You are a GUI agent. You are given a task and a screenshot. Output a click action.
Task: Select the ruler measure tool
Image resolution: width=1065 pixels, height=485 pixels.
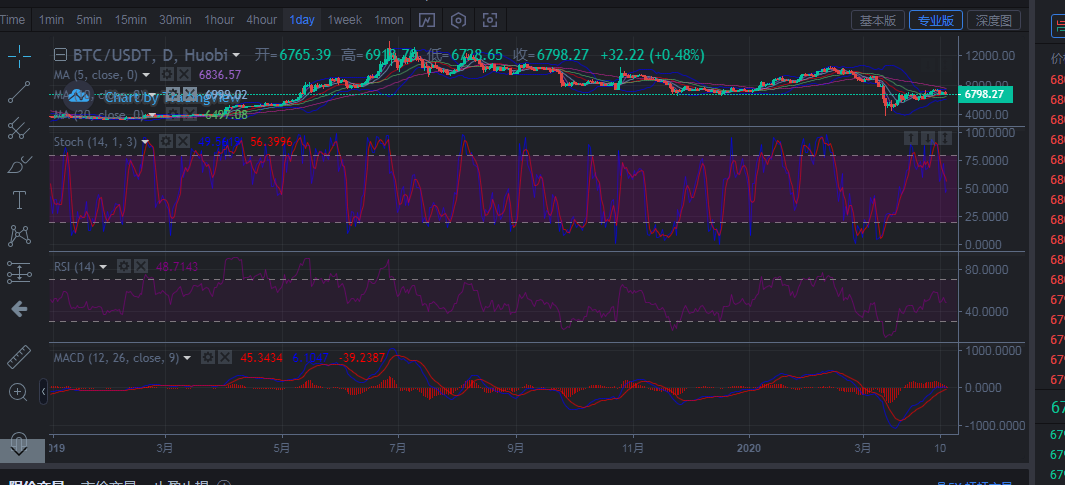point(19,356)
